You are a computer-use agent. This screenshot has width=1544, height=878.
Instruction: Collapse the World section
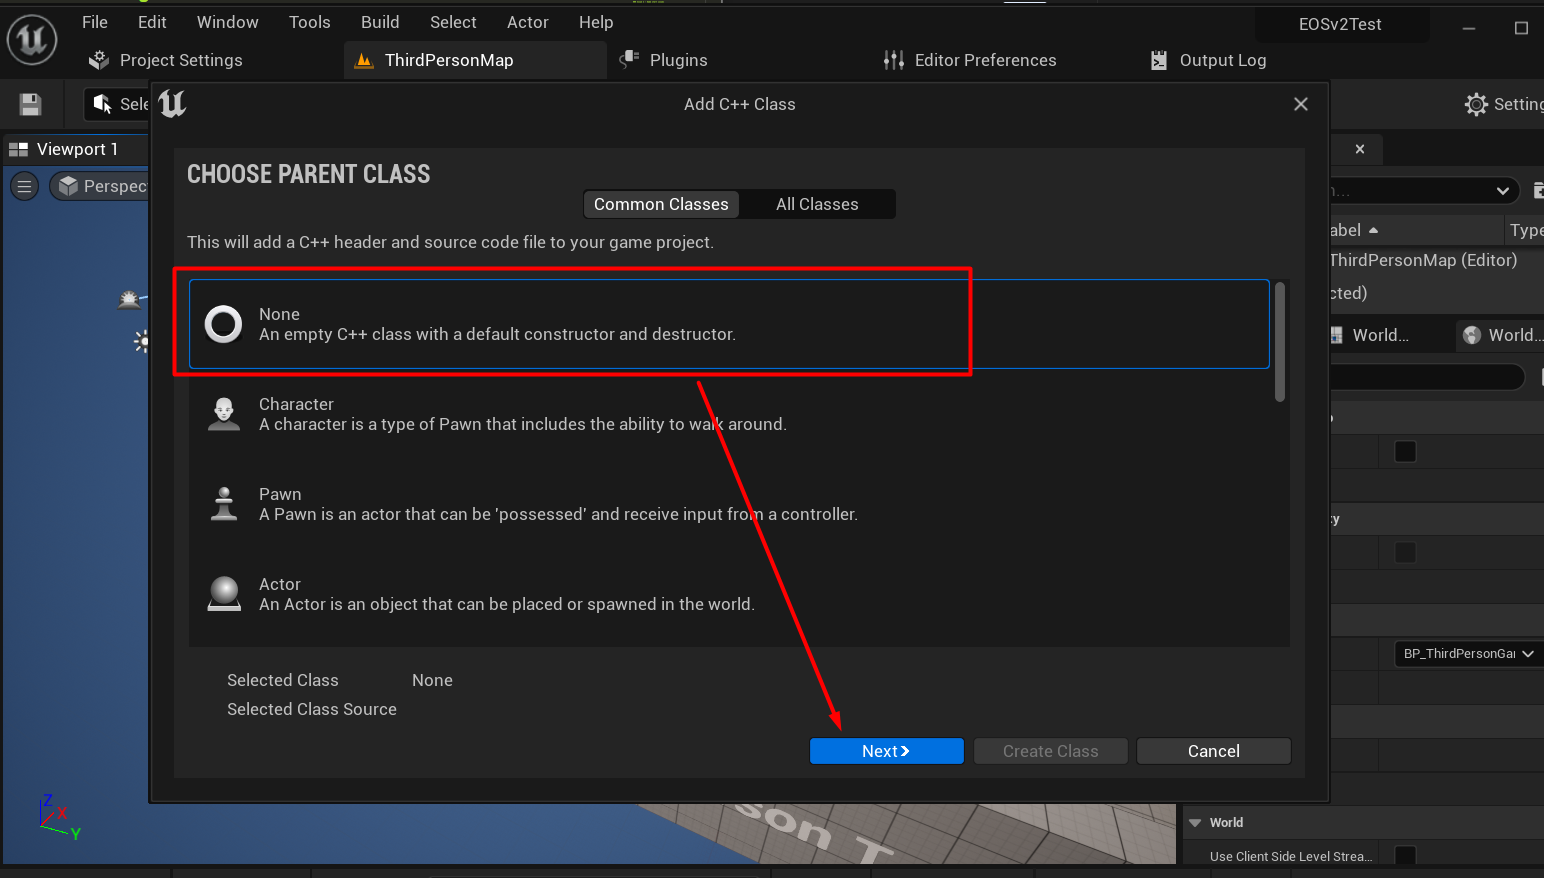pyautogui.click(x=1195, y=822)
